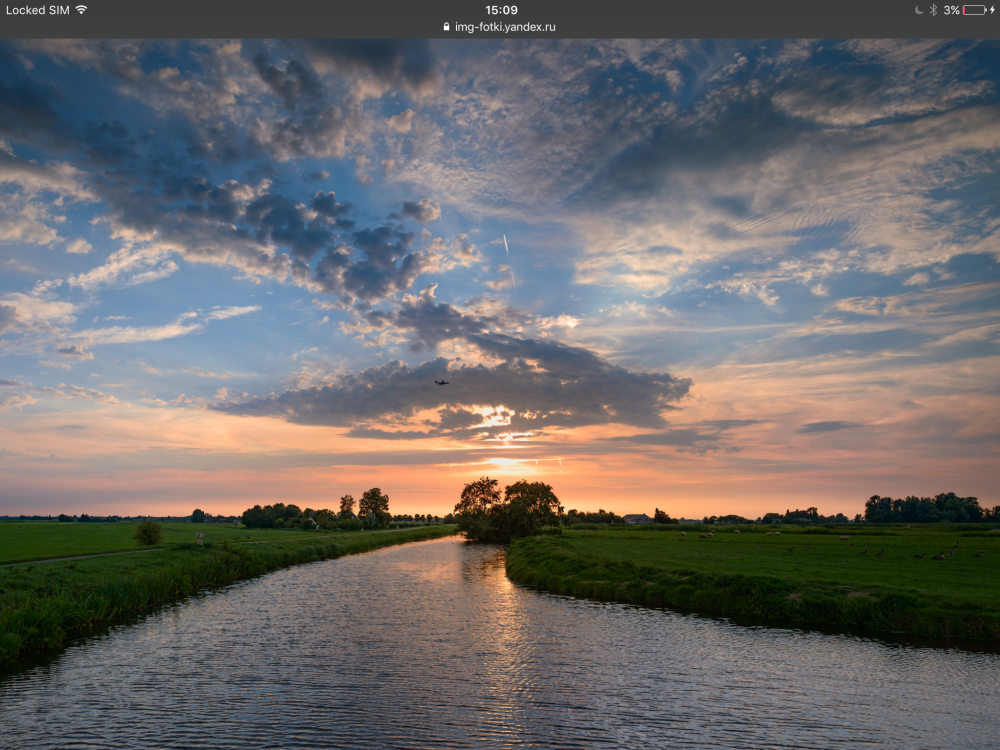
Task: Click the white contrail streak in the sky
Action: point(506,243)
